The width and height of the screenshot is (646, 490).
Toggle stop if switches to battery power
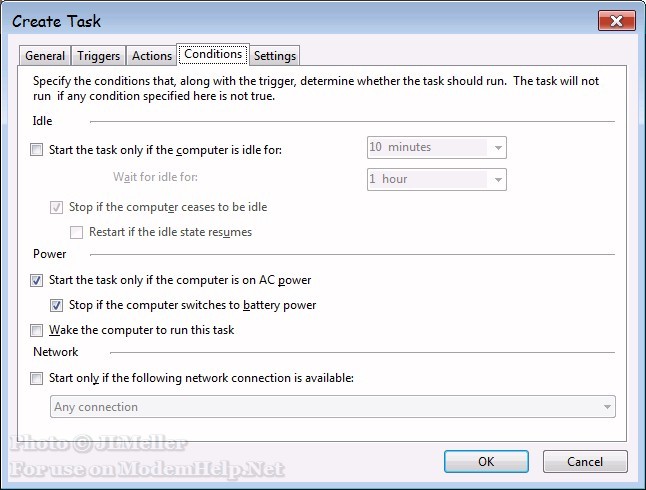click(x=56, y=305)
